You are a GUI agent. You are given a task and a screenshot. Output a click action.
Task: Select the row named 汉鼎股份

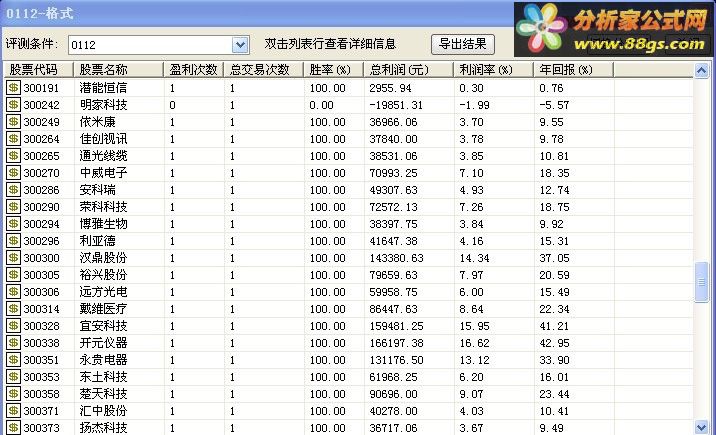(349, 257)
